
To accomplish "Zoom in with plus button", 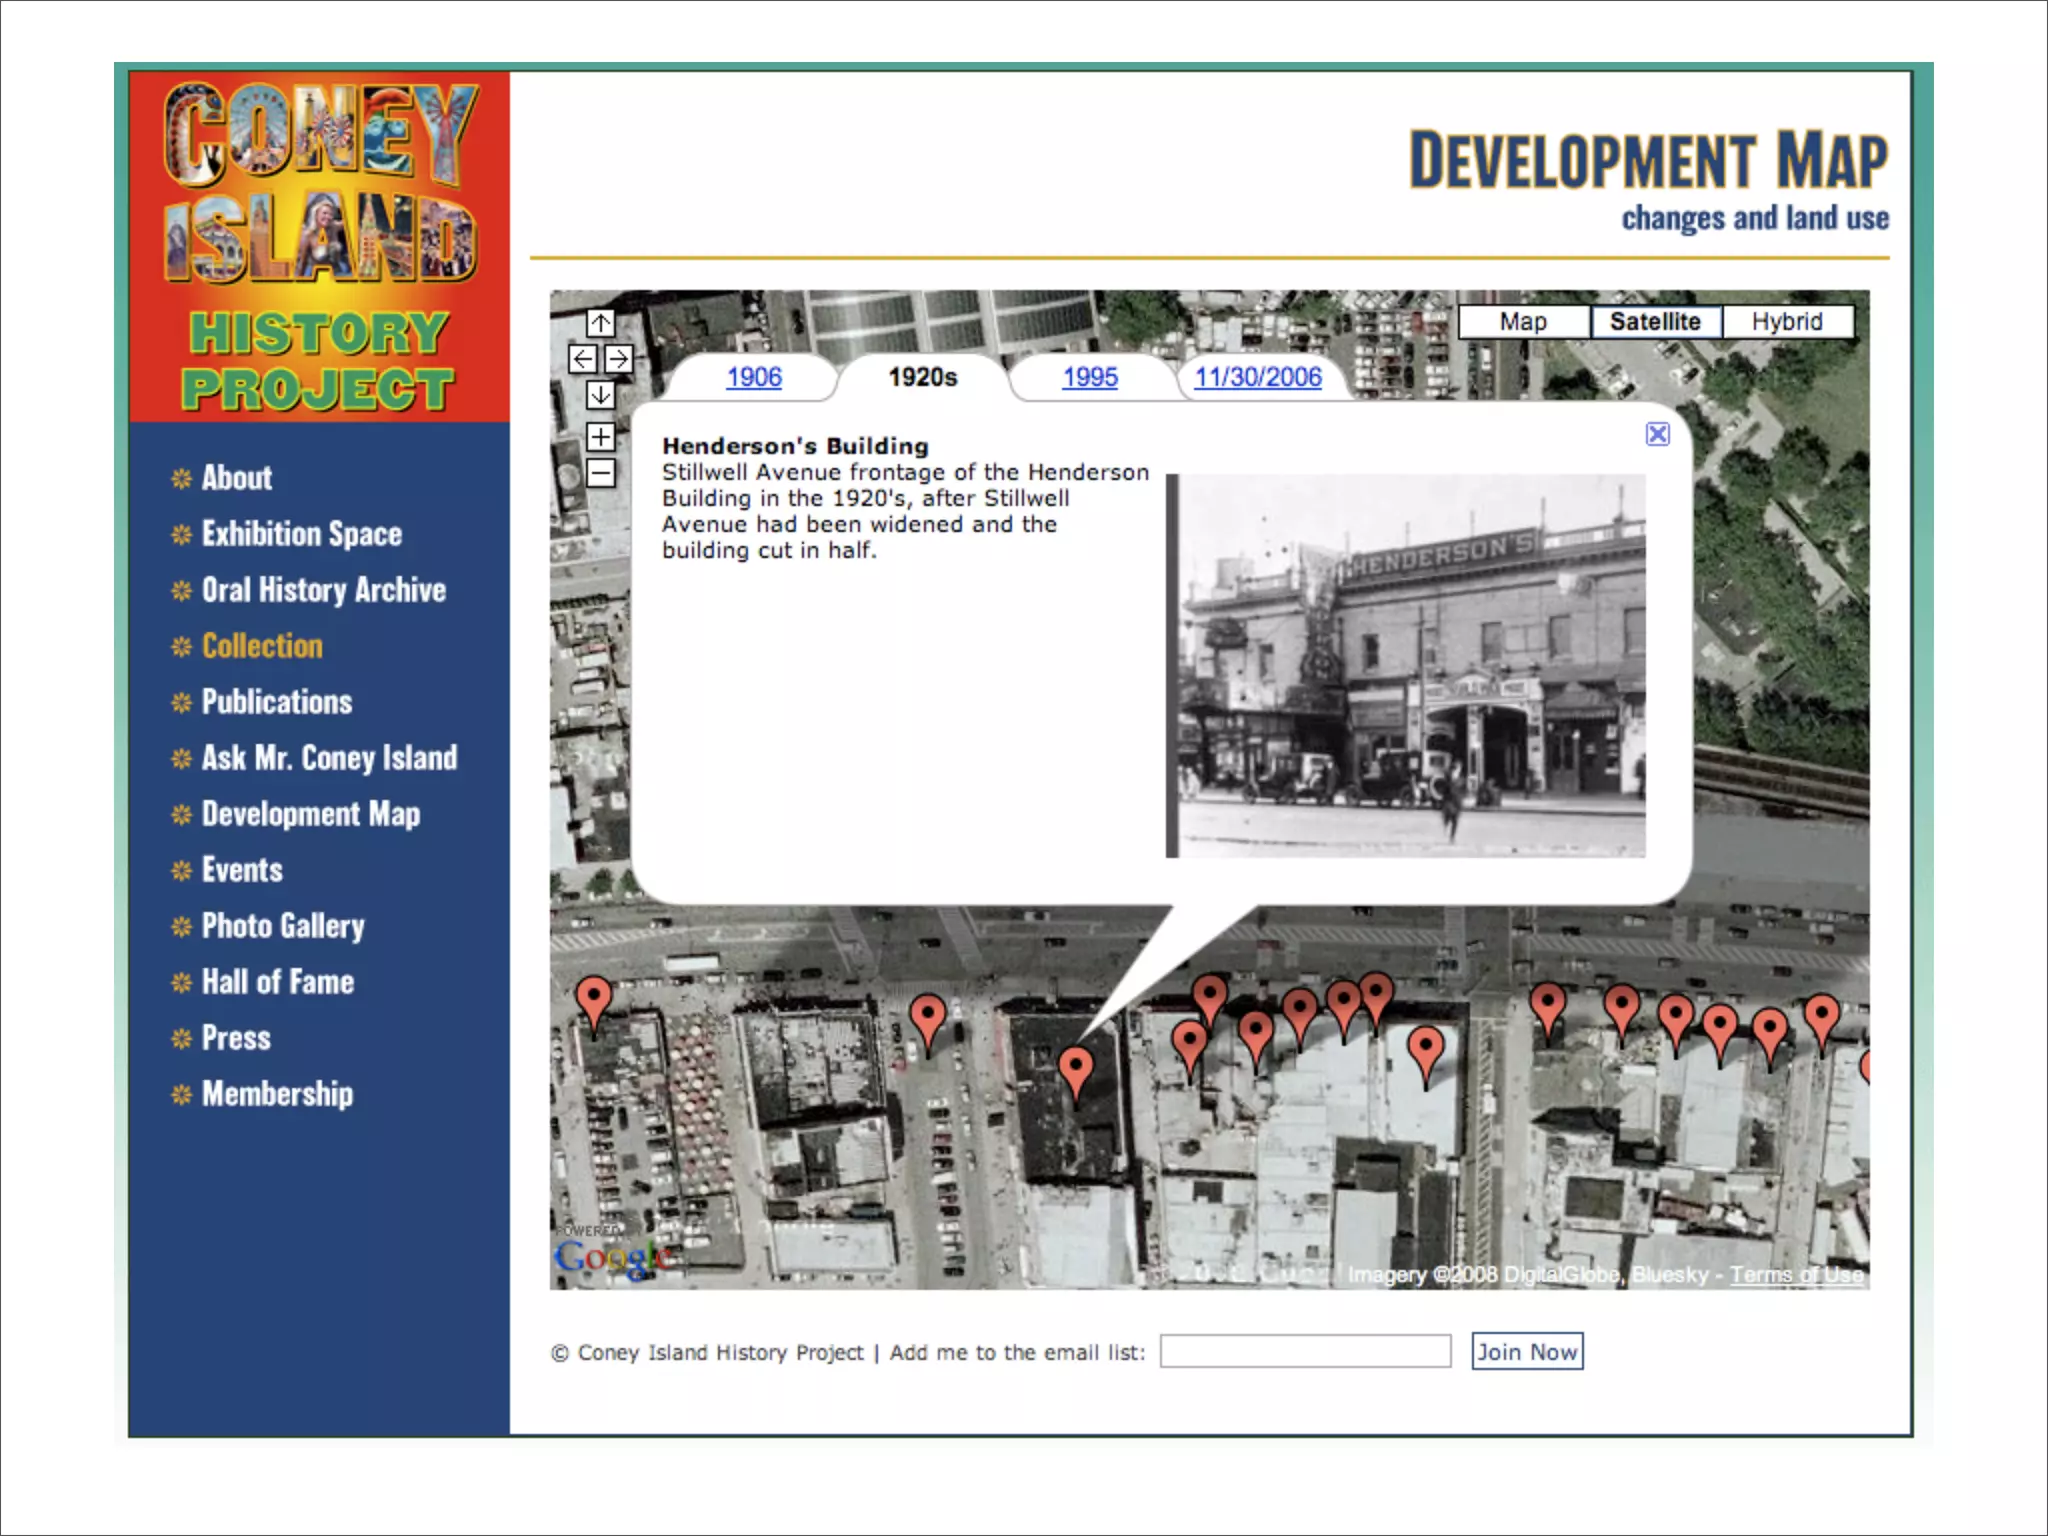I will point(600,437).
